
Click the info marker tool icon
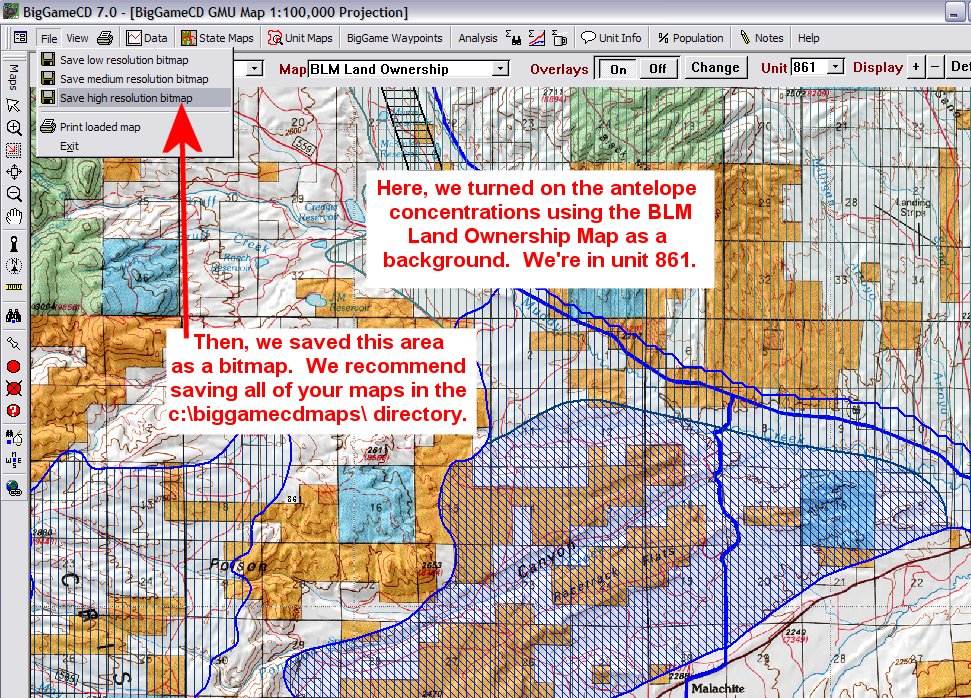14,244
